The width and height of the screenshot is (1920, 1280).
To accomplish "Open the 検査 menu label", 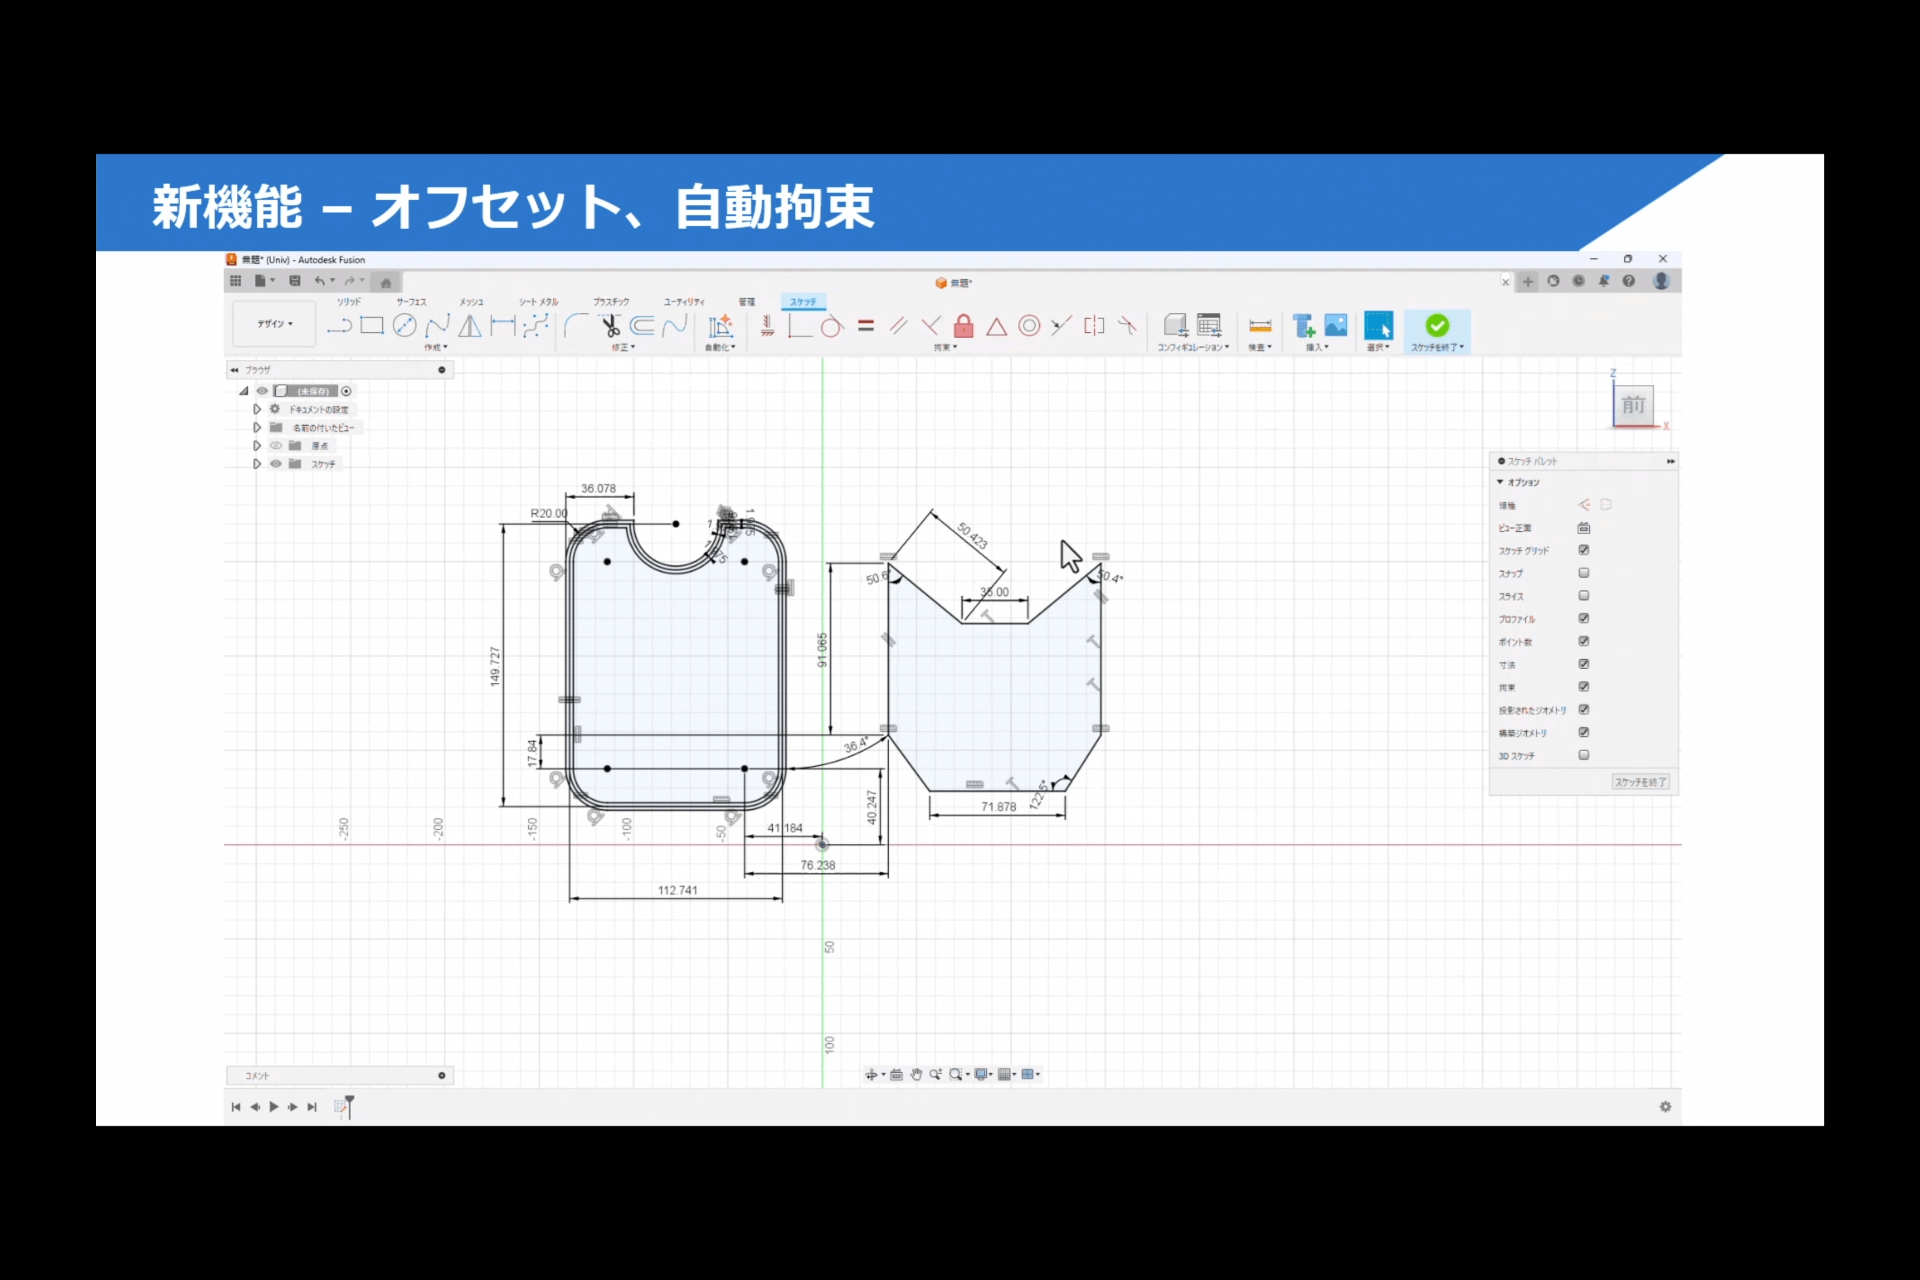I will 1260,348.
